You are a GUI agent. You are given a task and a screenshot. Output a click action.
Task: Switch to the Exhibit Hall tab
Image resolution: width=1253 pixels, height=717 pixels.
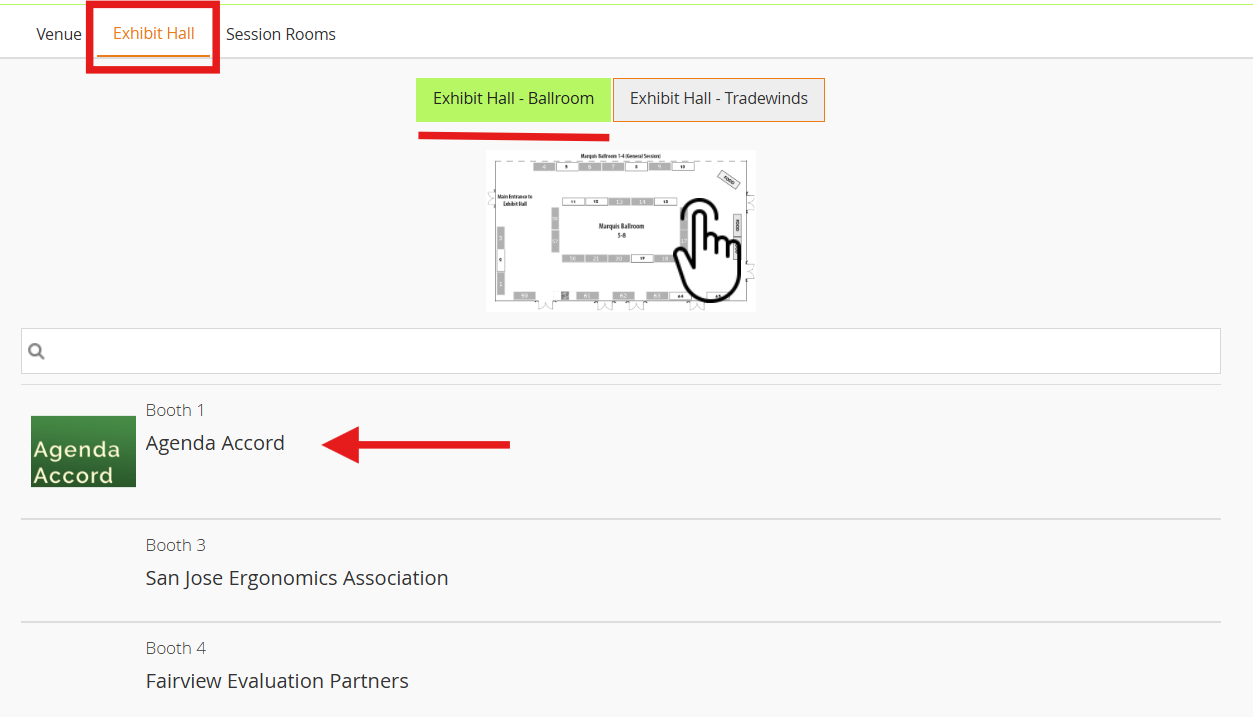point(154,34)
